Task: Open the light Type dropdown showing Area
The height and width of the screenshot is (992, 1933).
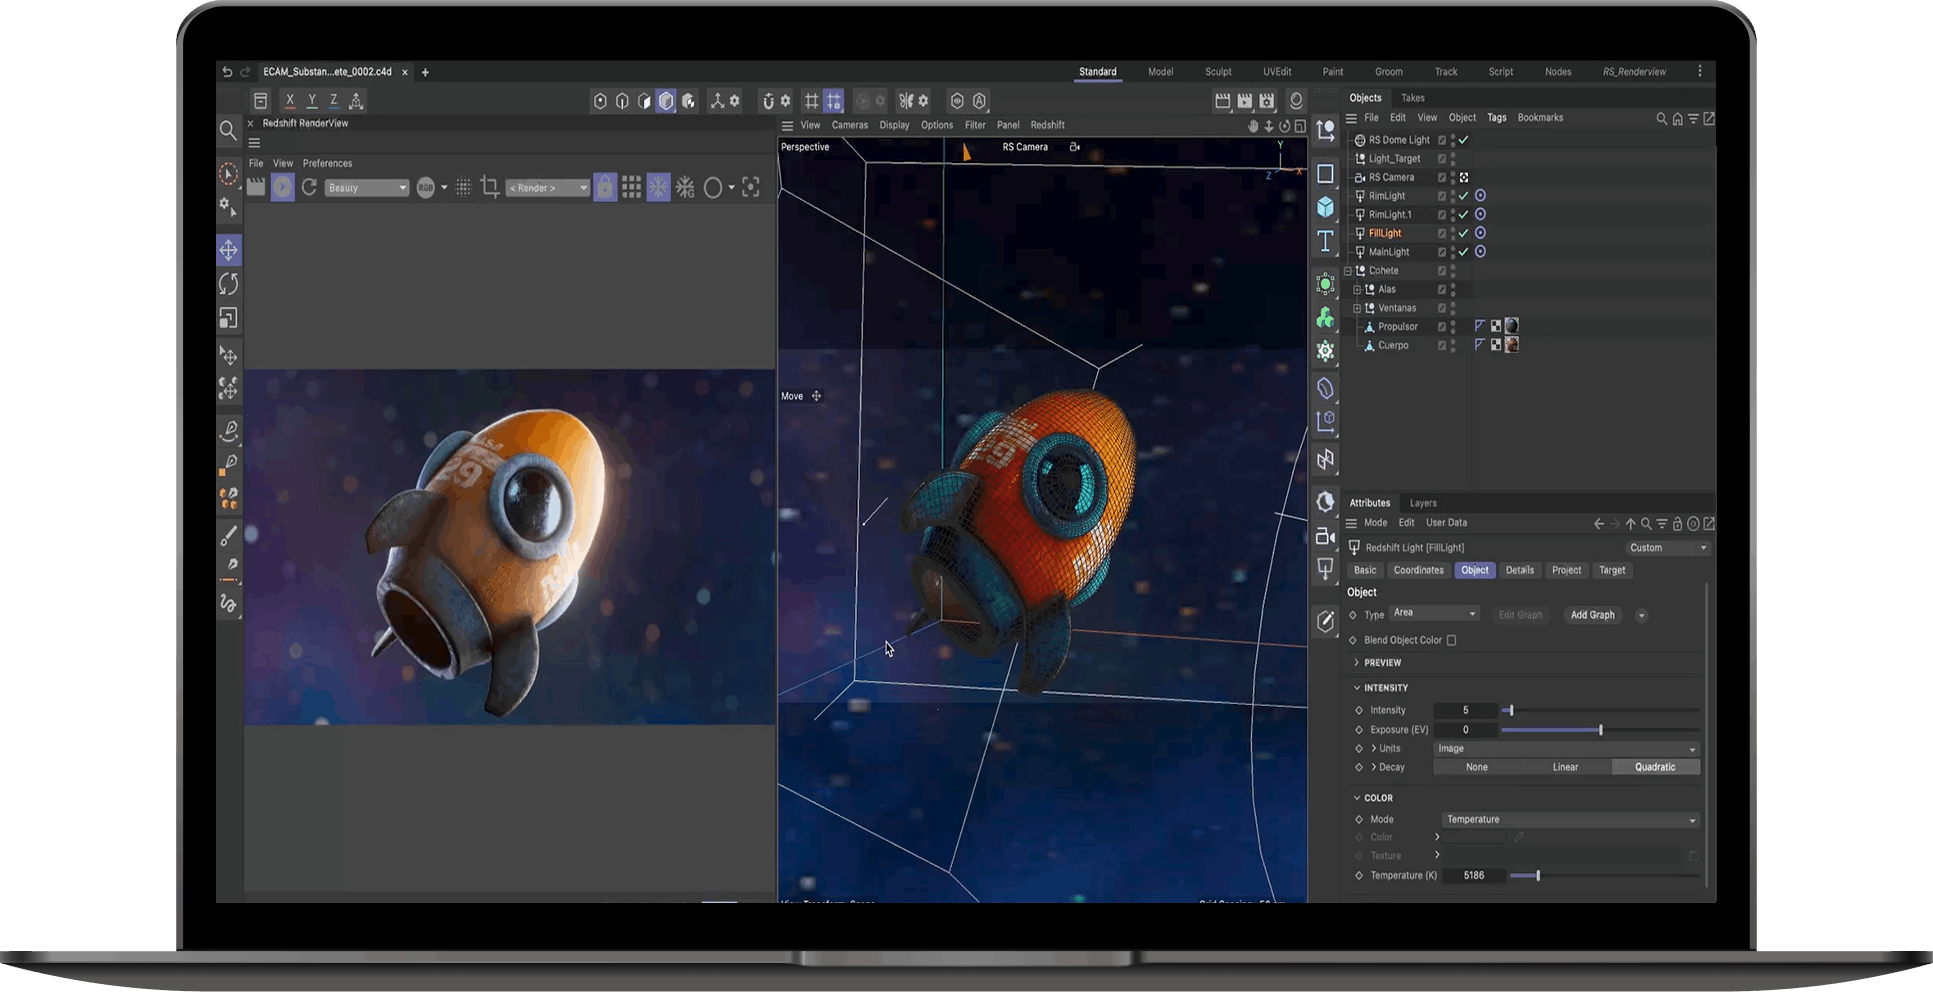Action: [1434, 614]
